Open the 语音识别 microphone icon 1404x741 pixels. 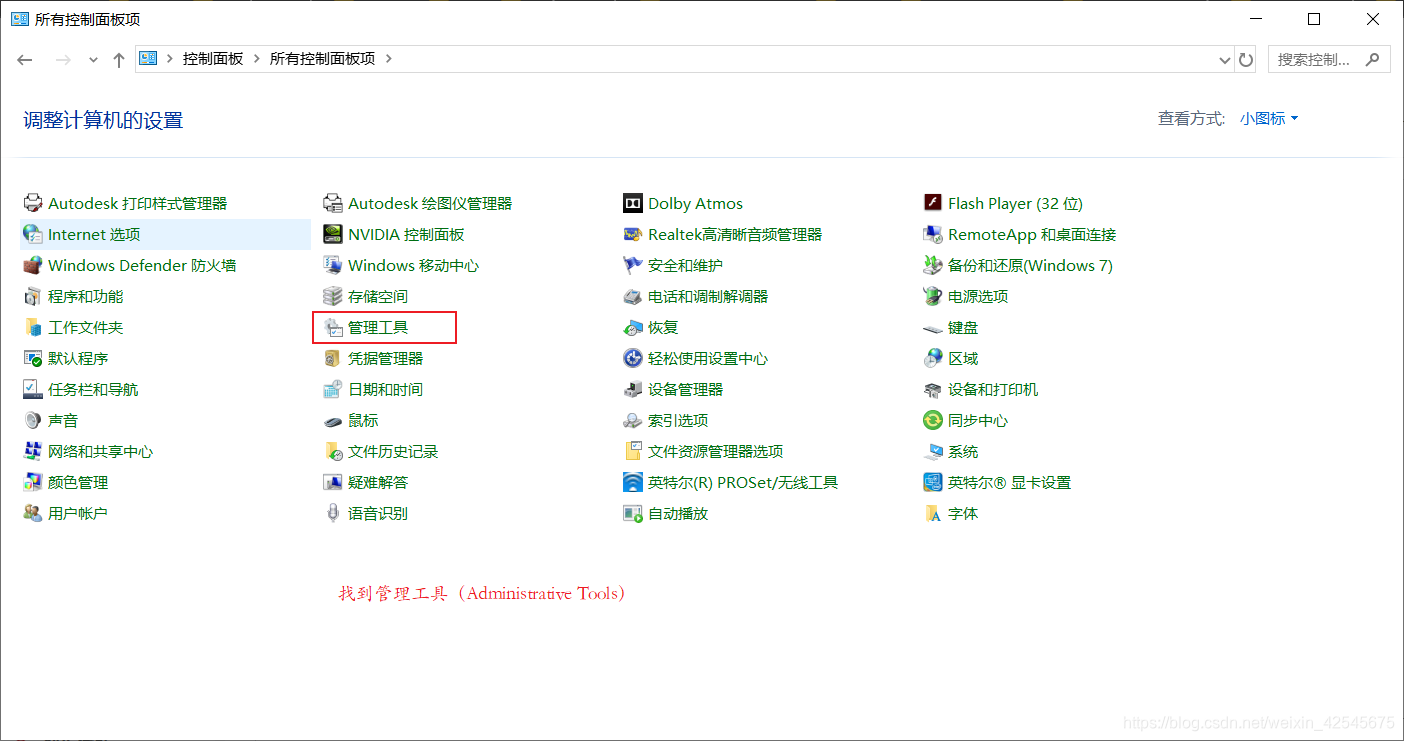pyautogui.click(x=333, y=514)
